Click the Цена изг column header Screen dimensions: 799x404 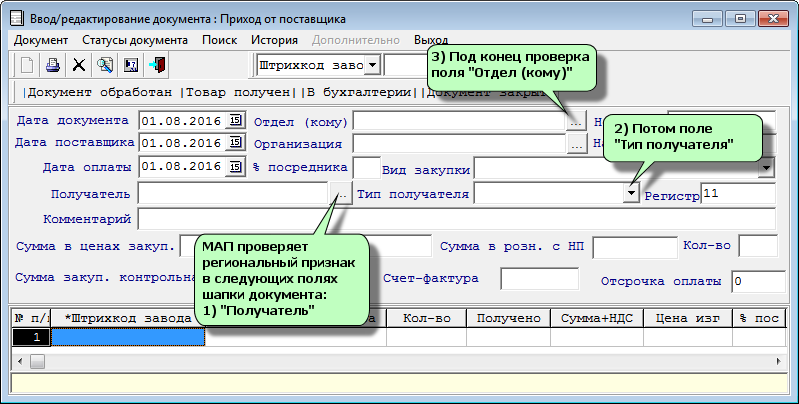[x=688, y=318]
